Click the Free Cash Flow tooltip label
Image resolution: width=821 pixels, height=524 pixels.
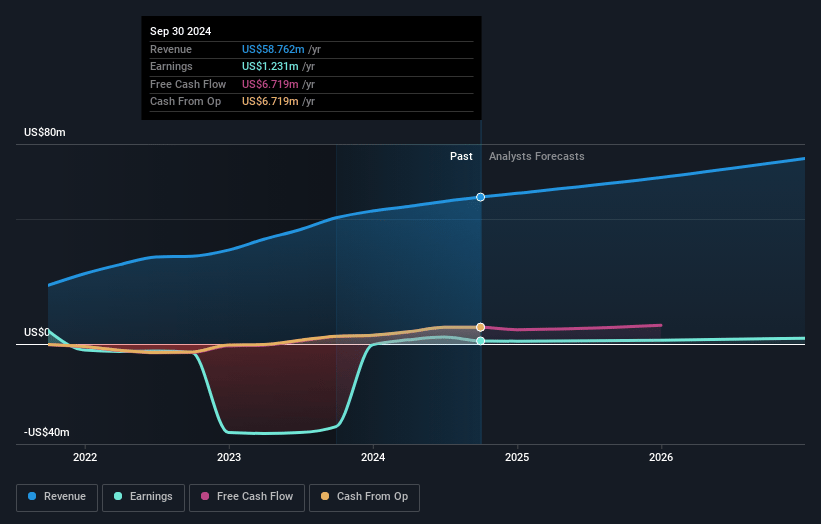[x=188, y=84]
